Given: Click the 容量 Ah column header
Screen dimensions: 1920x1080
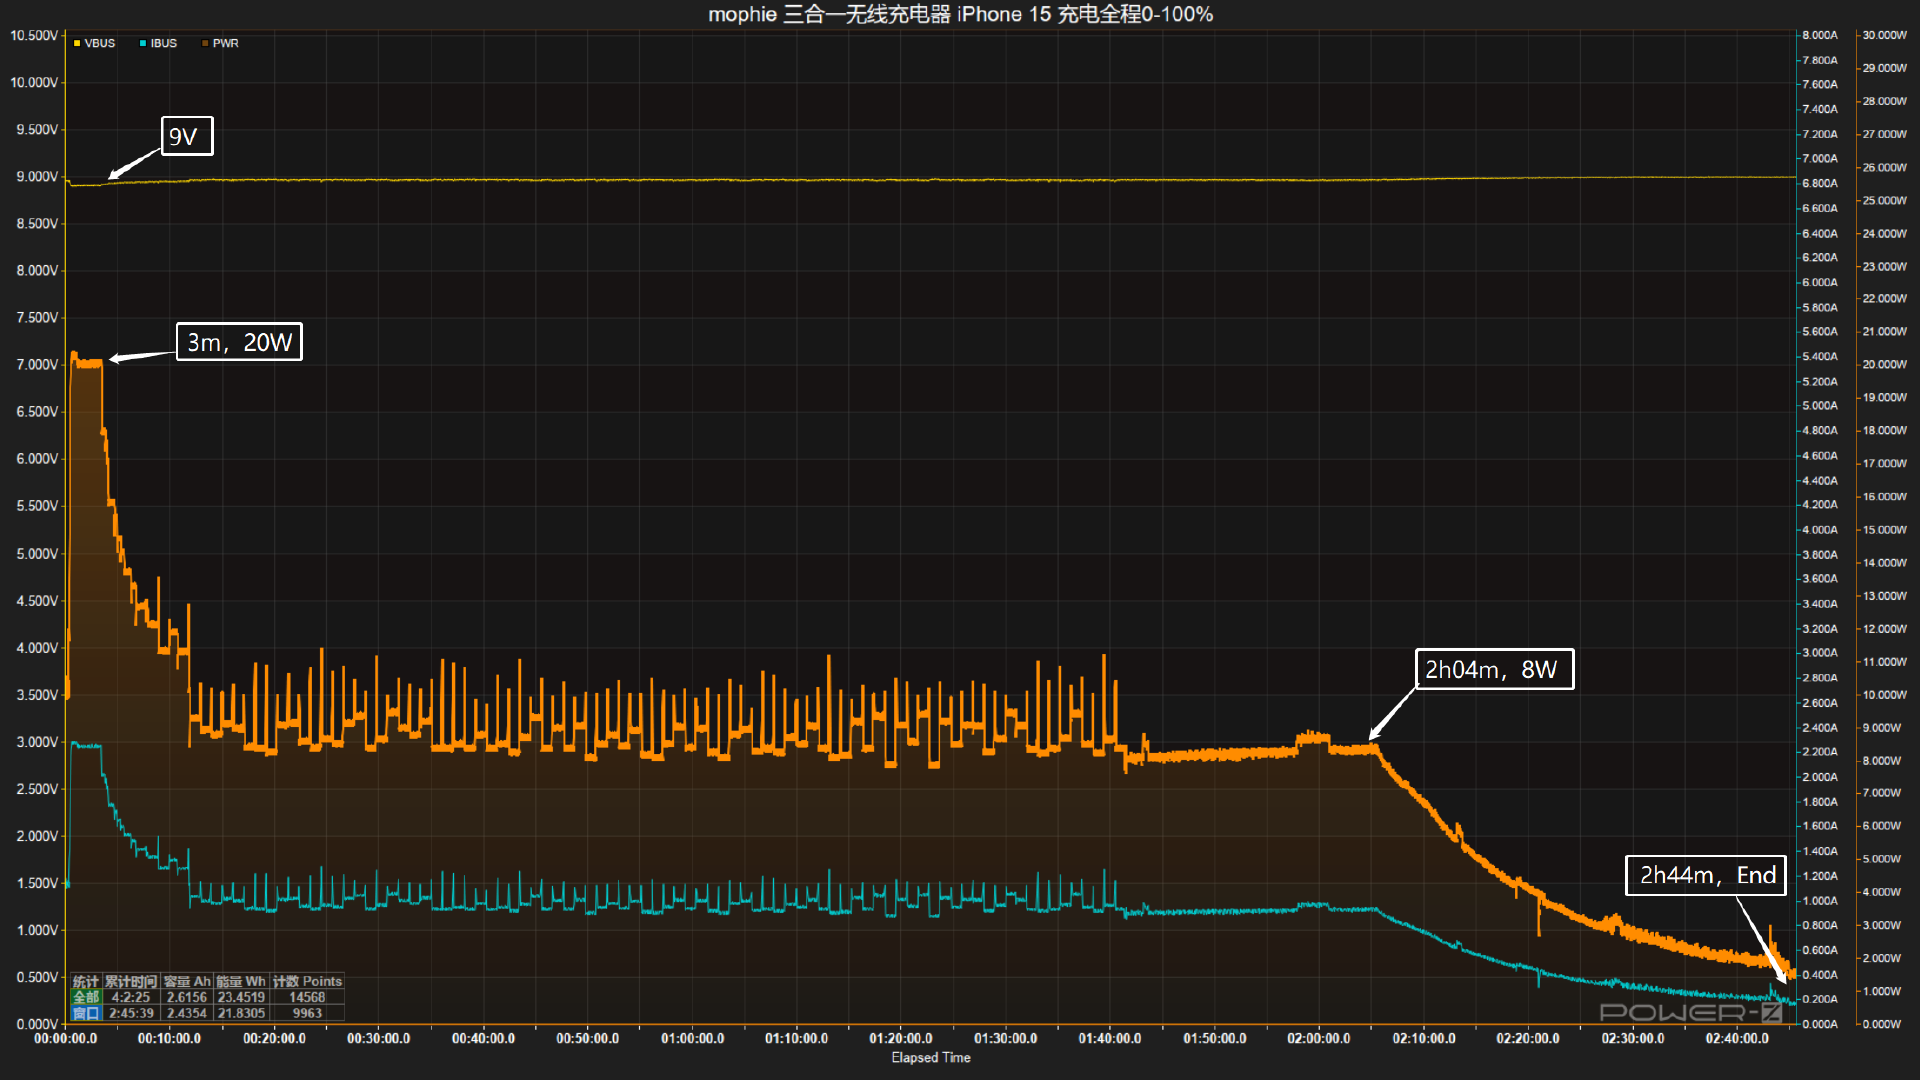Looking at the screenshot, I should click(x=187, y=981).
